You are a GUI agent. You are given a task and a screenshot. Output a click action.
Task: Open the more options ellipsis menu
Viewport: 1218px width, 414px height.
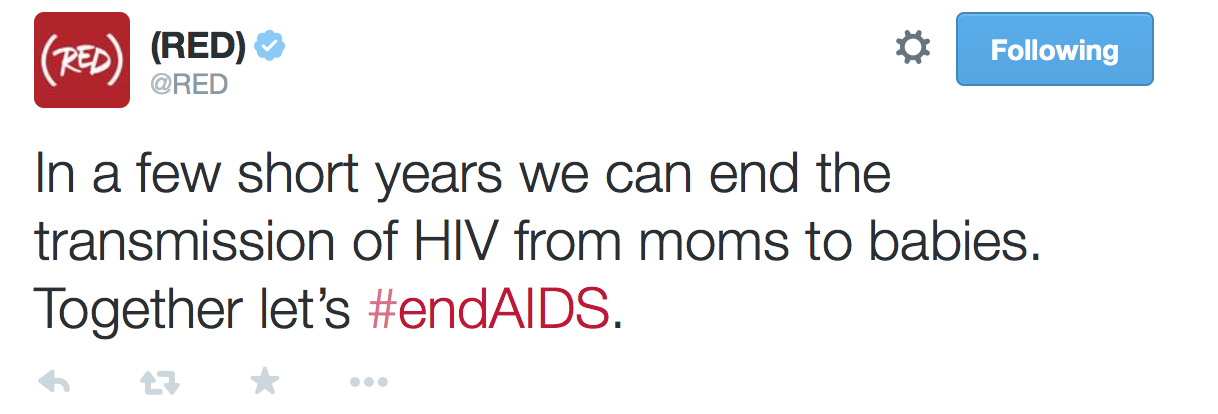[x=368, y=381]
